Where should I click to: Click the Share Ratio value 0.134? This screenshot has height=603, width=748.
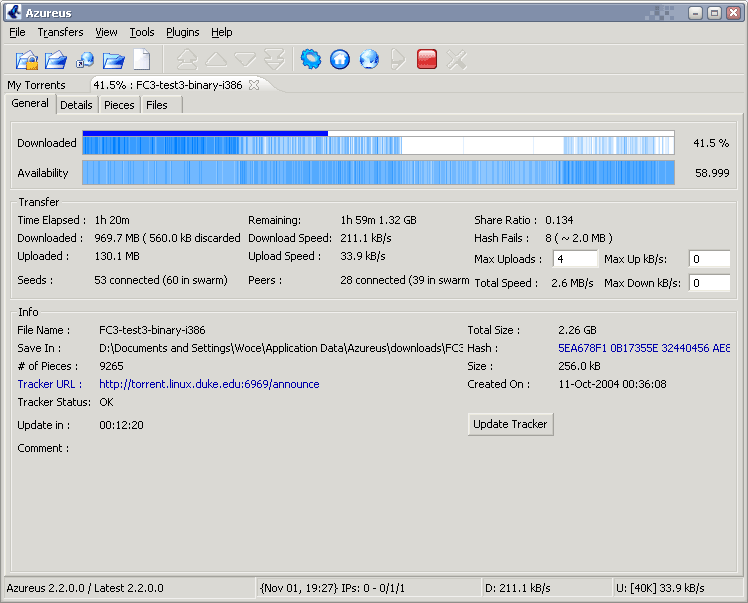tap(559, 220)
